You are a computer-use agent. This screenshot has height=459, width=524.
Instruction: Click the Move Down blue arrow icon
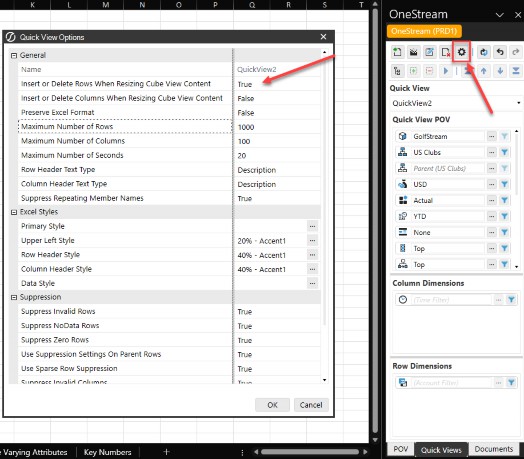[x=500, y=71]
